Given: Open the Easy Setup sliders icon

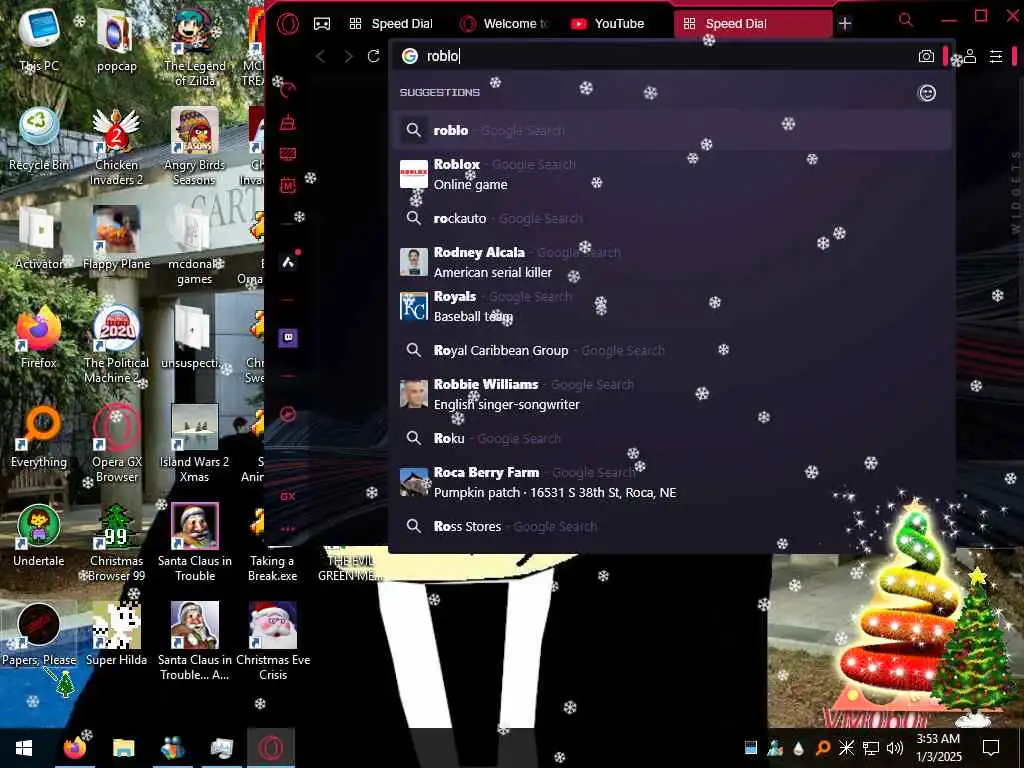Looking at the screenshot, I should (996, 56).
